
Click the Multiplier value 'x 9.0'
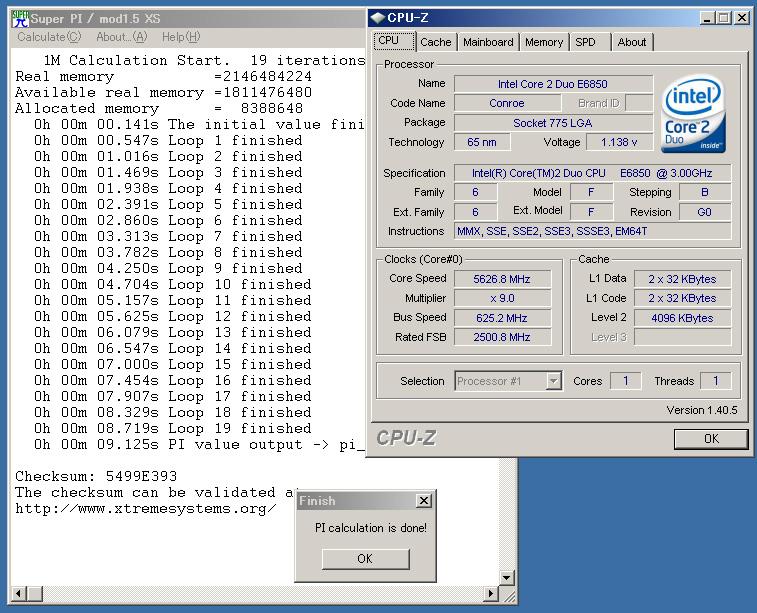[502, 298]
